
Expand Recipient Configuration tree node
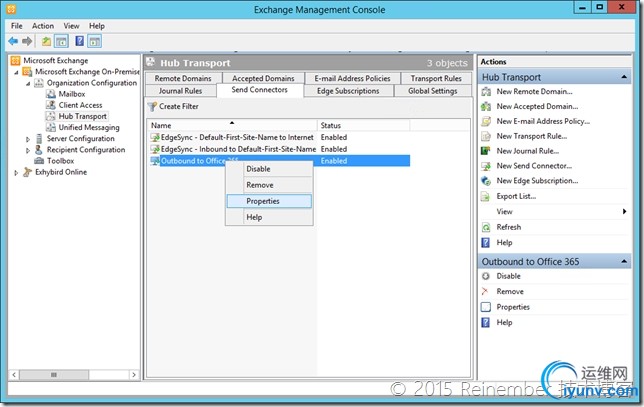[x=28, y=150]
